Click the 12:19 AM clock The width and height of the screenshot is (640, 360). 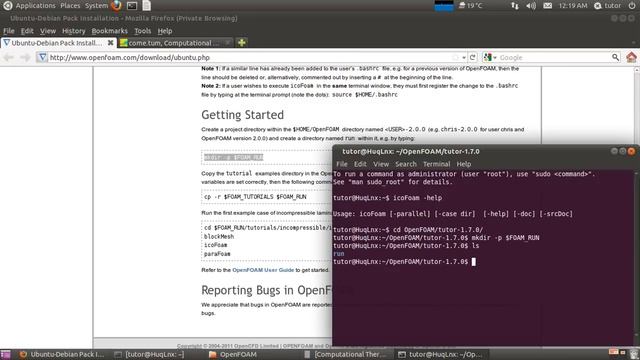click(573, 6)
